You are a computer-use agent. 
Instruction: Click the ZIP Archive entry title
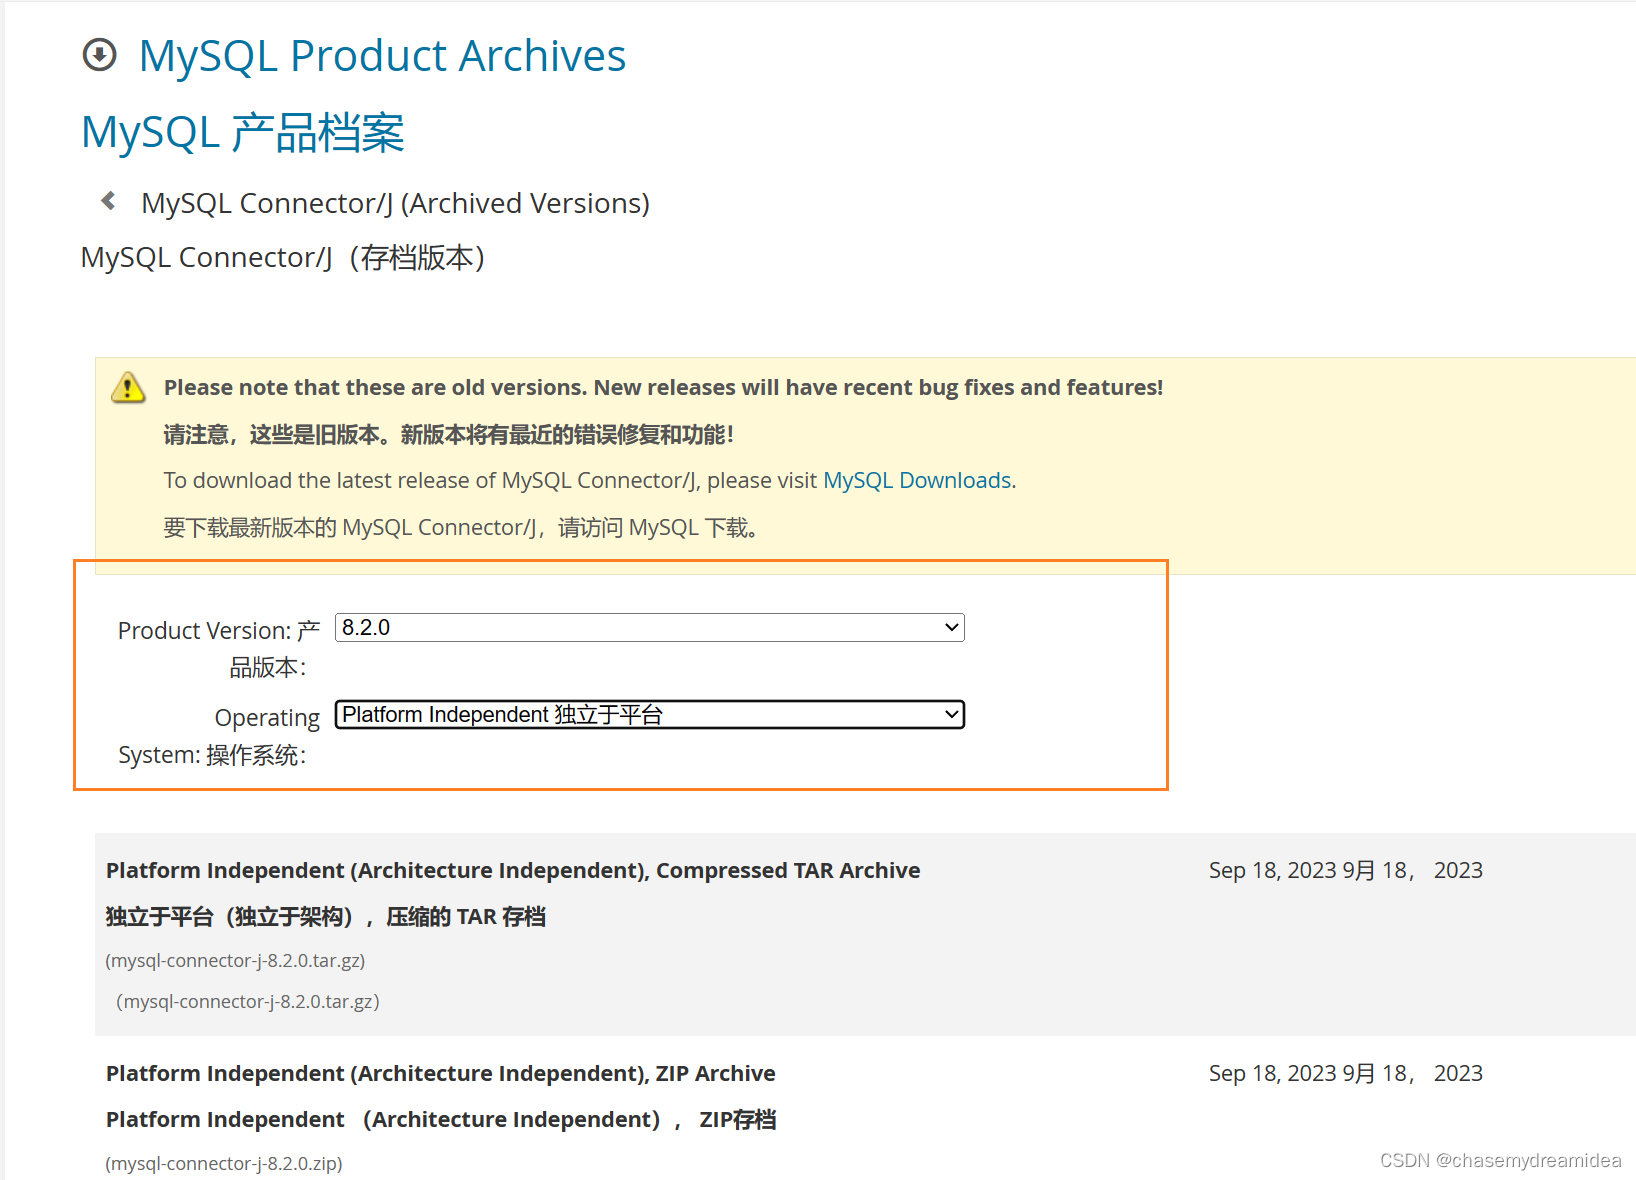[x=441, y=1073]
